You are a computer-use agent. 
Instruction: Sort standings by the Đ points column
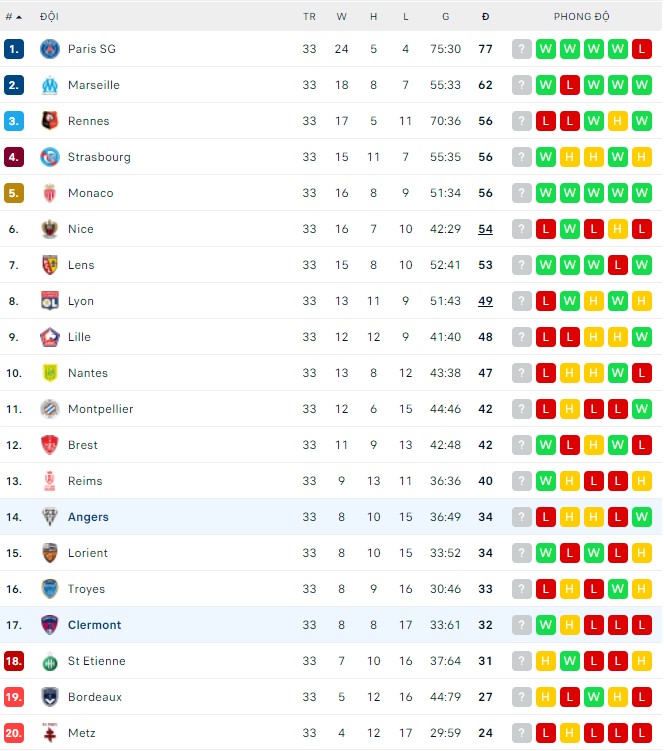tap(485, 17)
